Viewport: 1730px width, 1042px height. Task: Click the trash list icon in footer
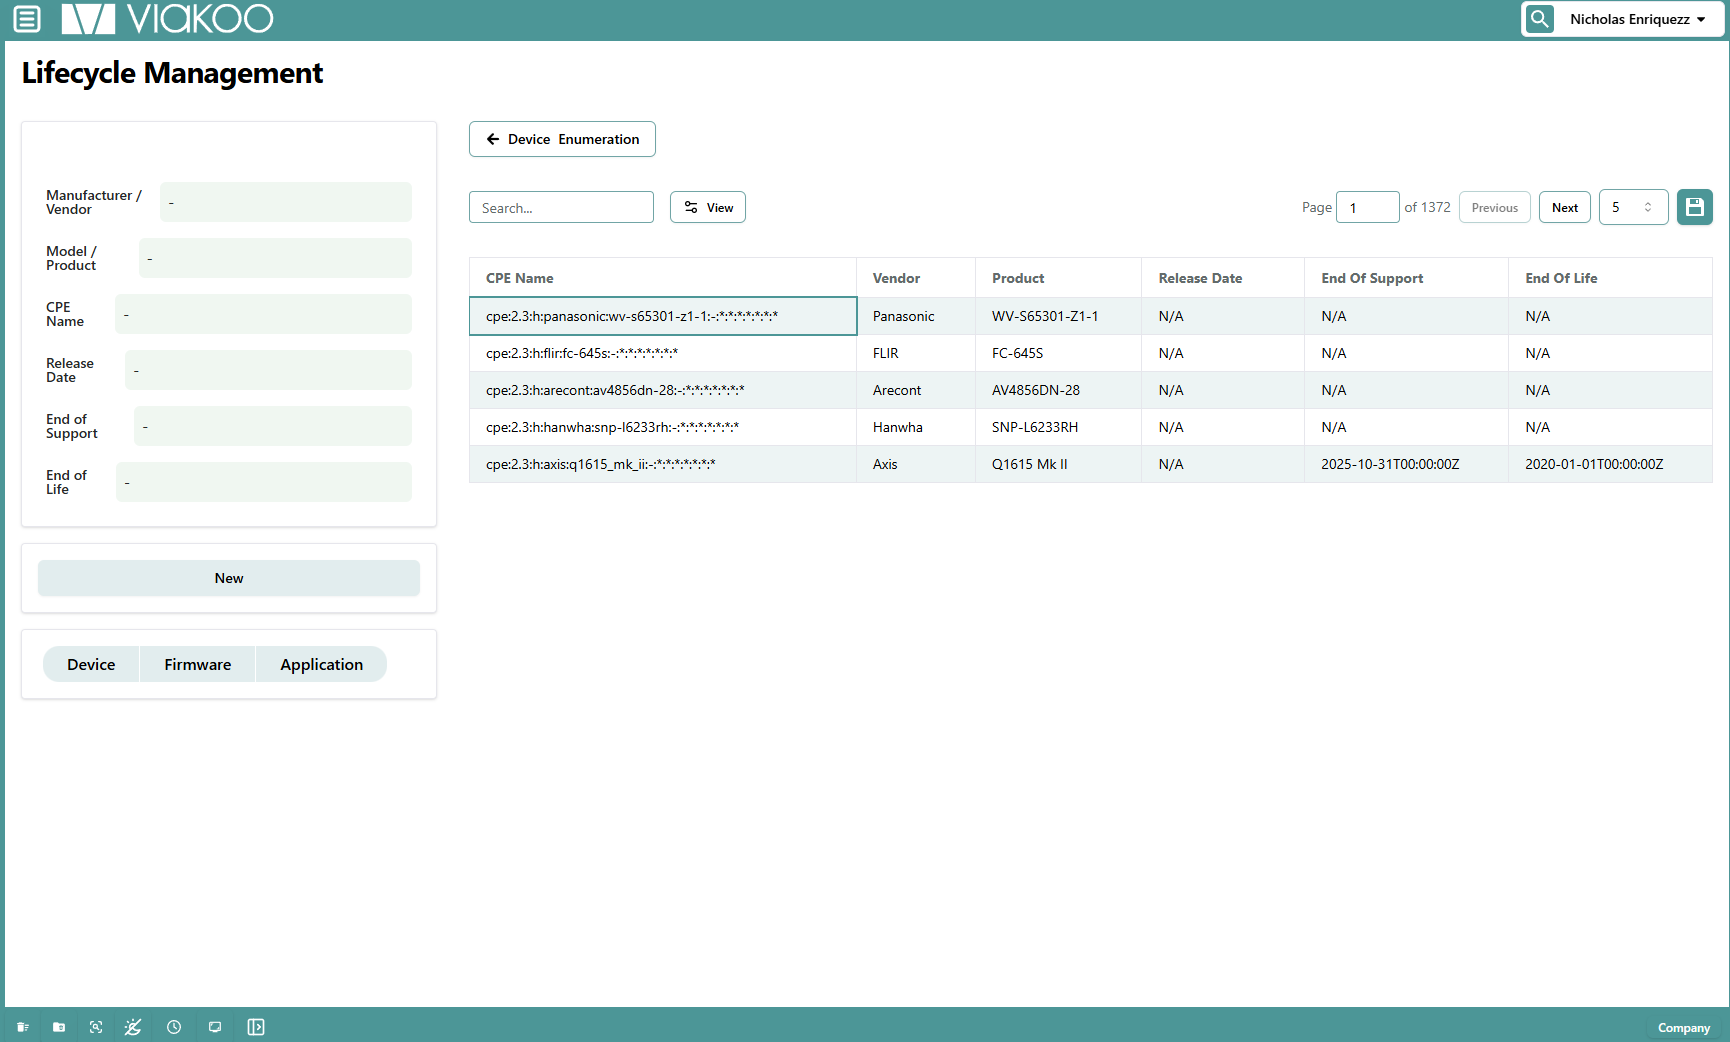click(x=23, y=1027)
